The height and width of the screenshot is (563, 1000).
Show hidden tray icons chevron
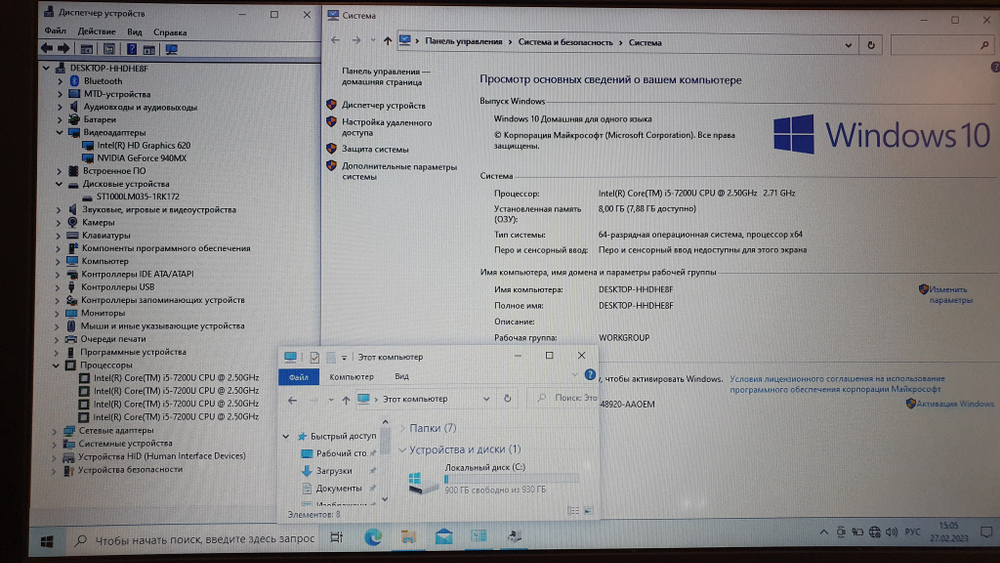824,532
